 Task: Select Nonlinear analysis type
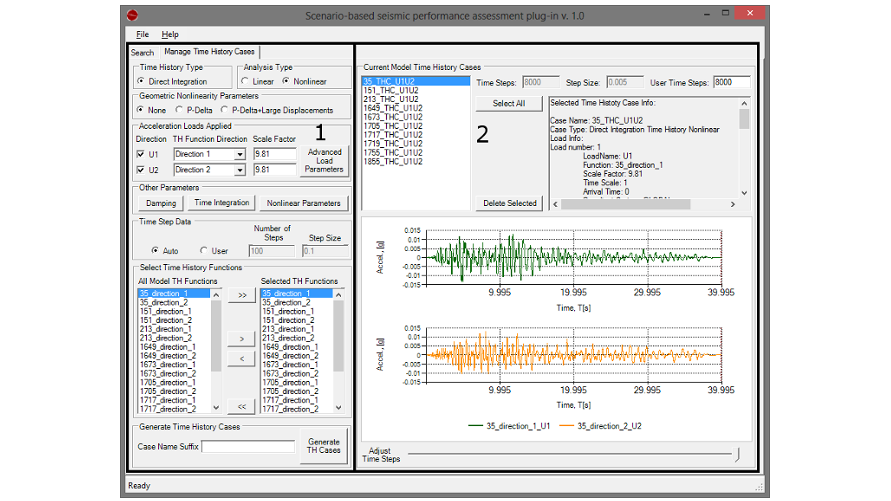pyautogui.click(x=304, y=81)
